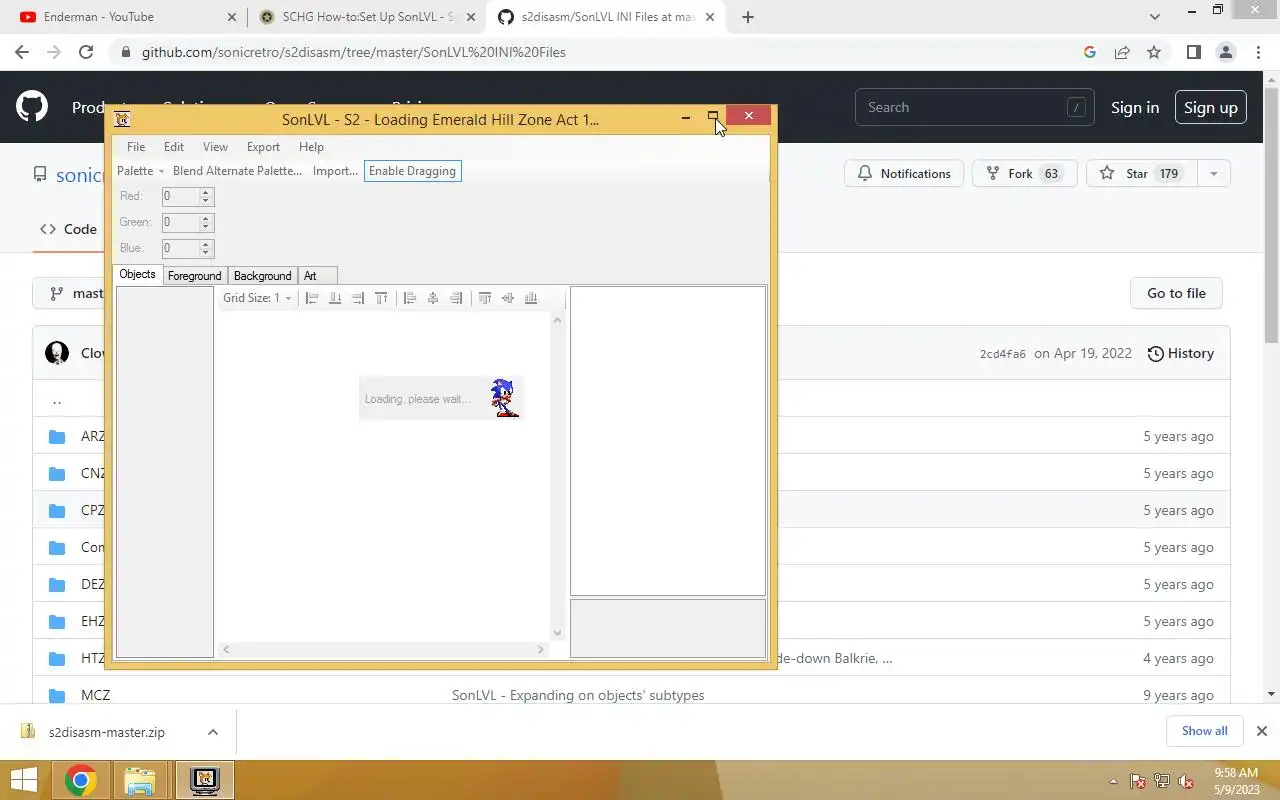Click the SonLVL window title icon
Image resolution: width=1280 pixels, height=800 pixels.
click(122, 119)
